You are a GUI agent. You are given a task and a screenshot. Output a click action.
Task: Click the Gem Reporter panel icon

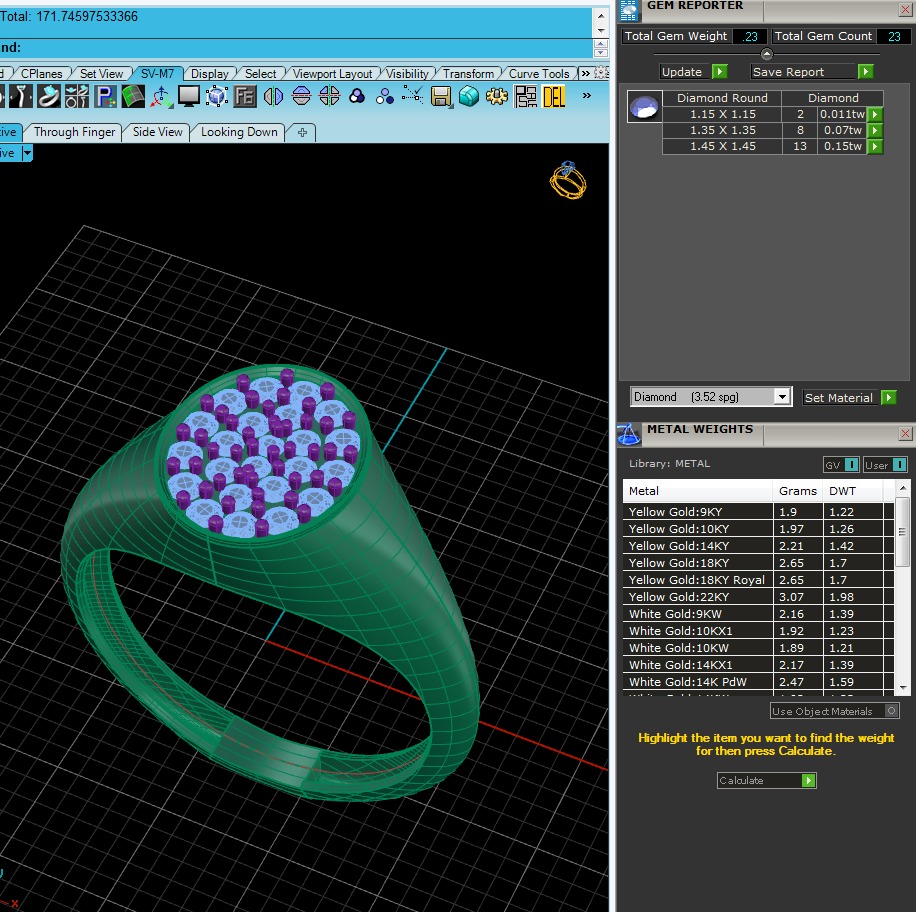[x=629, y=11]
